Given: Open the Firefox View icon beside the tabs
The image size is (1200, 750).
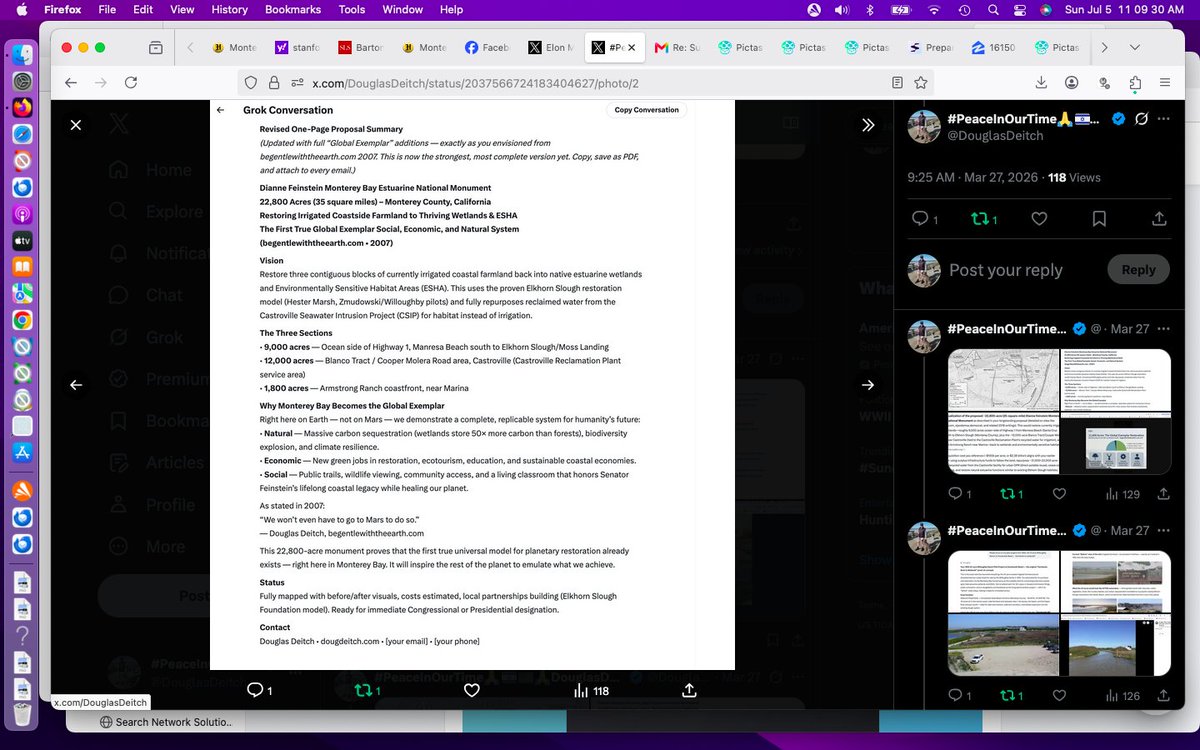Looking at the screenshot, I should (x=156, y=47).
